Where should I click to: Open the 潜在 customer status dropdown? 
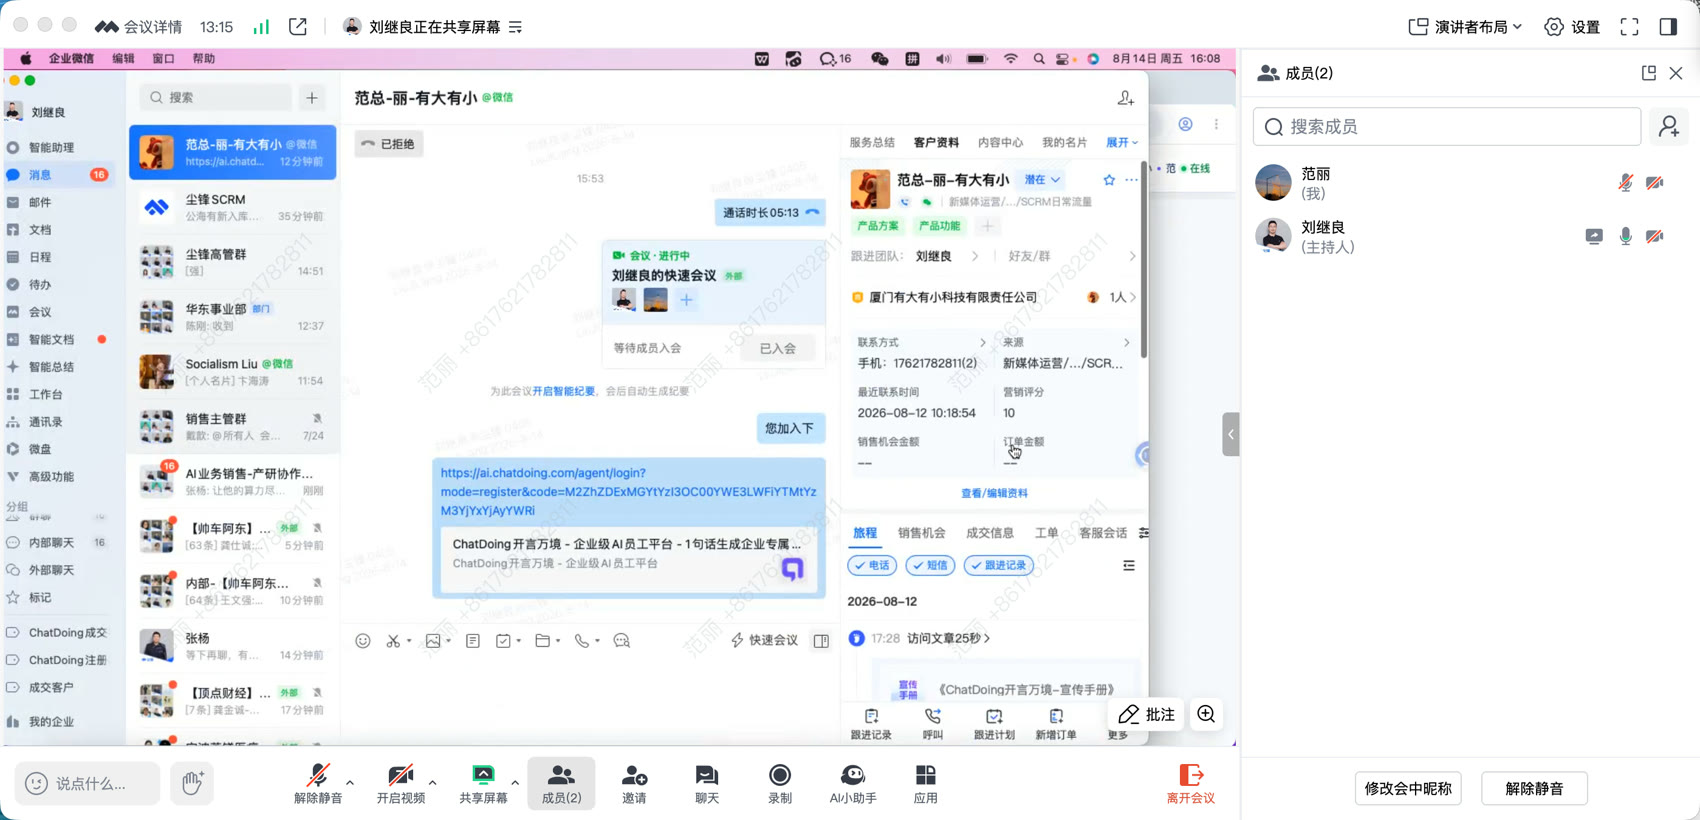[1042, 180]
